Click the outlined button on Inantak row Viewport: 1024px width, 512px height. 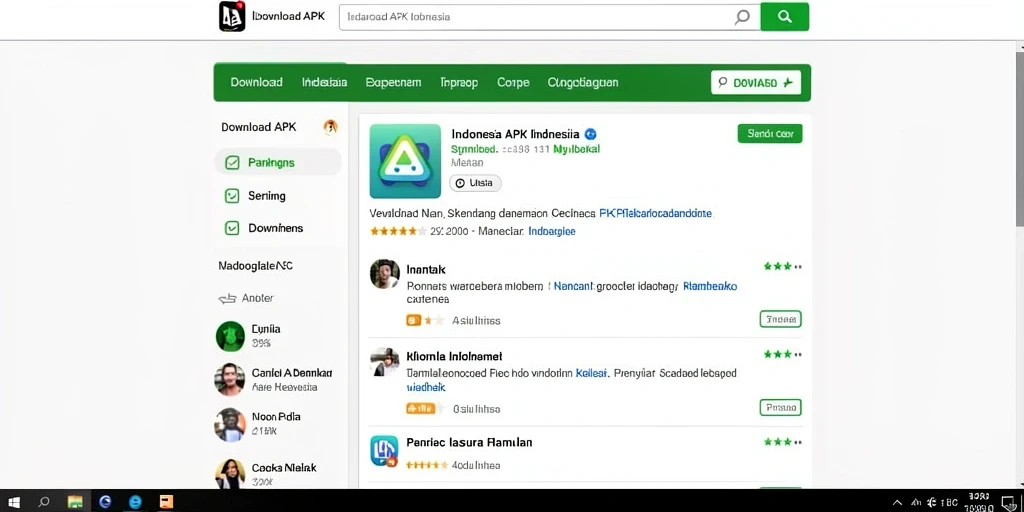[780, 319]
